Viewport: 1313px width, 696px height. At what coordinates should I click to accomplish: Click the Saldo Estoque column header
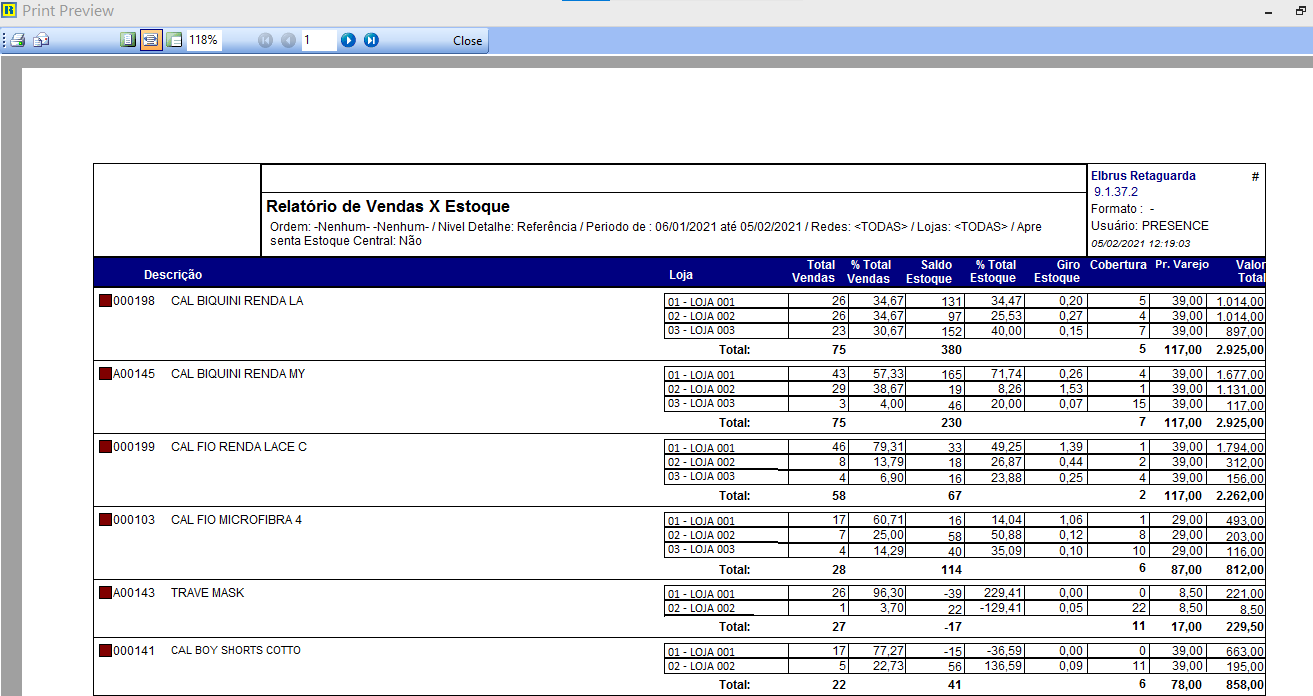click(x=928, y=271)
